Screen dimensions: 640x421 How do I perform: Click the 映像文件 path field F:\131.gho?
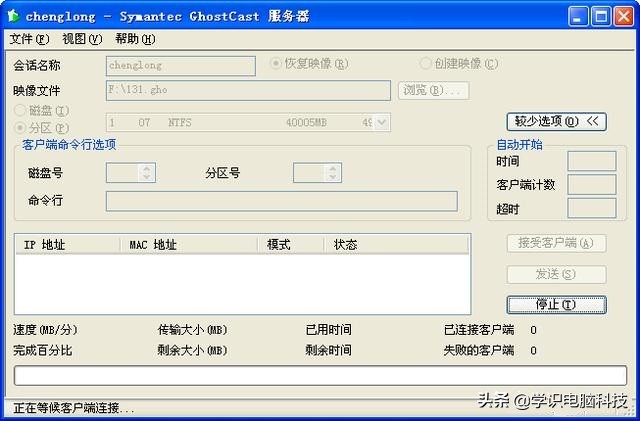pos(248,90)
